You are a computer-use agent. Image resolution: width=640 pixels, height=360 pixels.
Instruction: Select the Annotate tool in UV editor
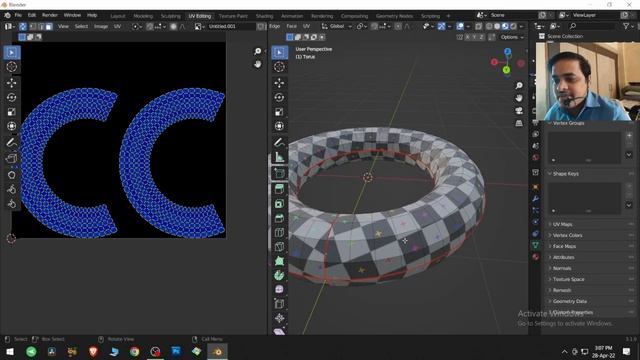pyautogui.click(x=12, y=142)
